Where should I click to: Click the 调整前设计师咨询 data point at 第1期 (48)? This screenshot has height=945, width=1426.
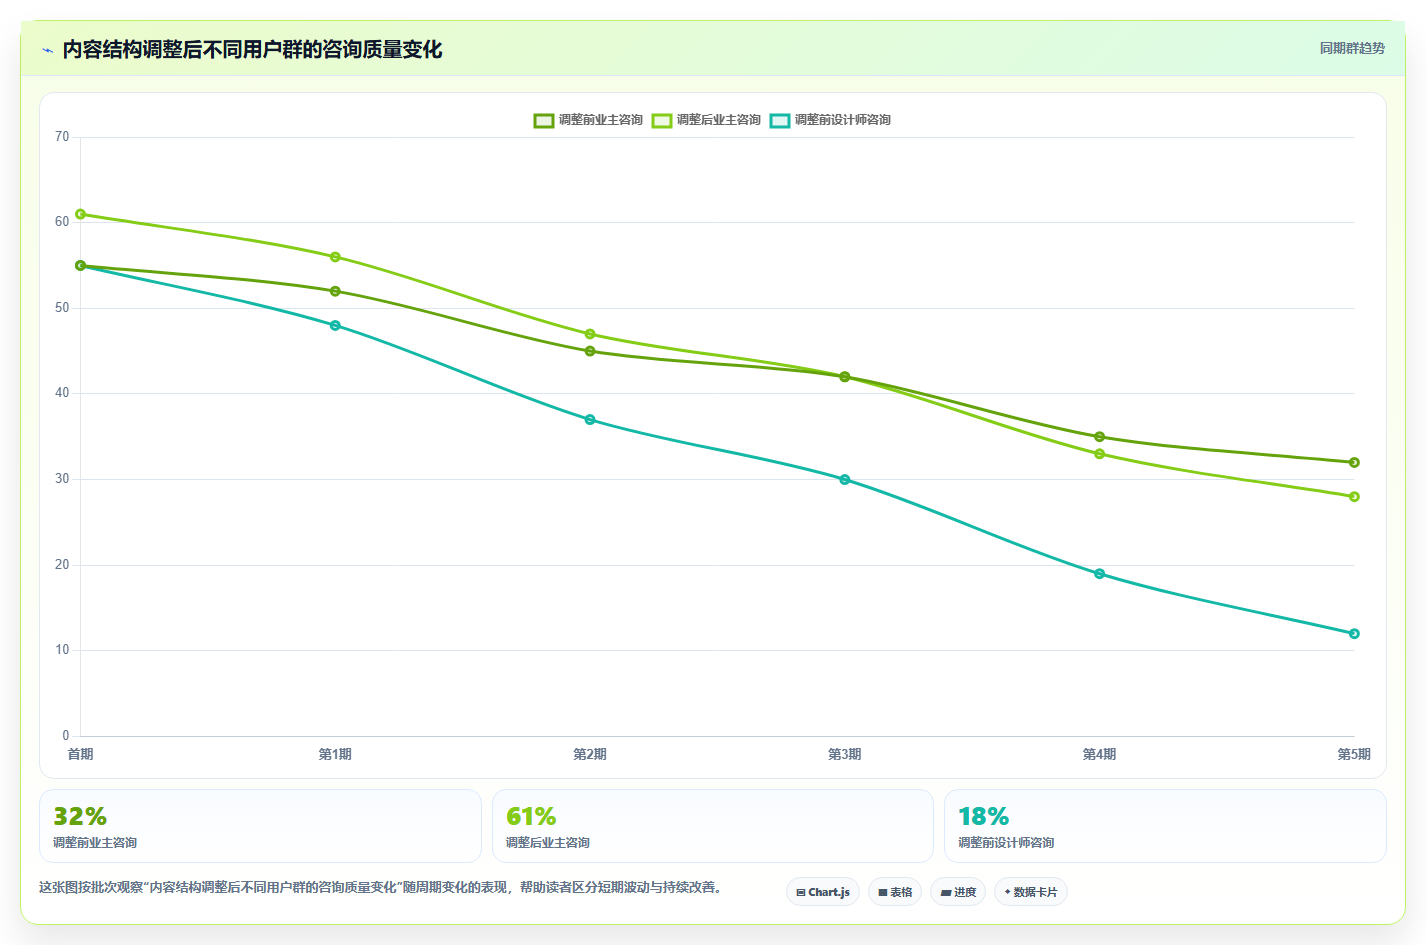pyautogui.click(x=335, y=325)
